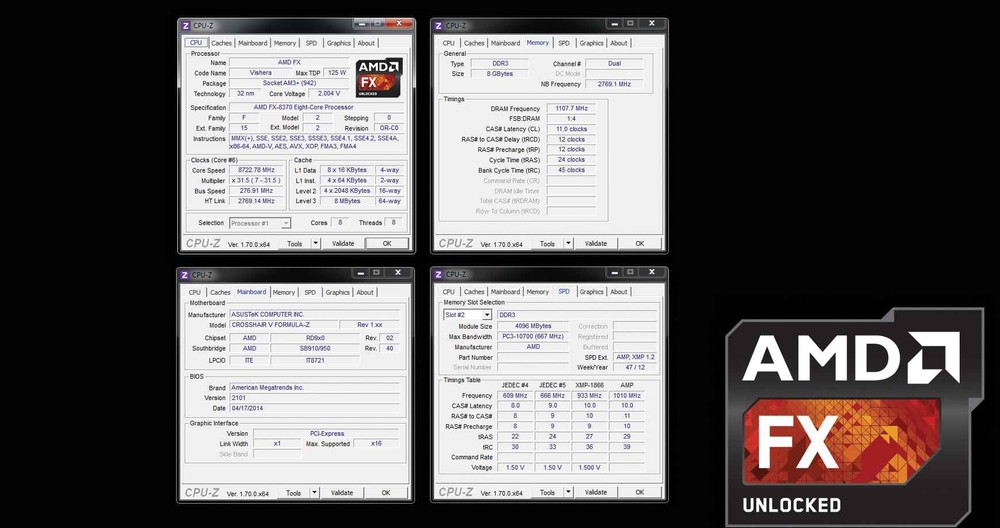Open the Processor #1 selection dropdown
1000x528 pixels.
286,223
